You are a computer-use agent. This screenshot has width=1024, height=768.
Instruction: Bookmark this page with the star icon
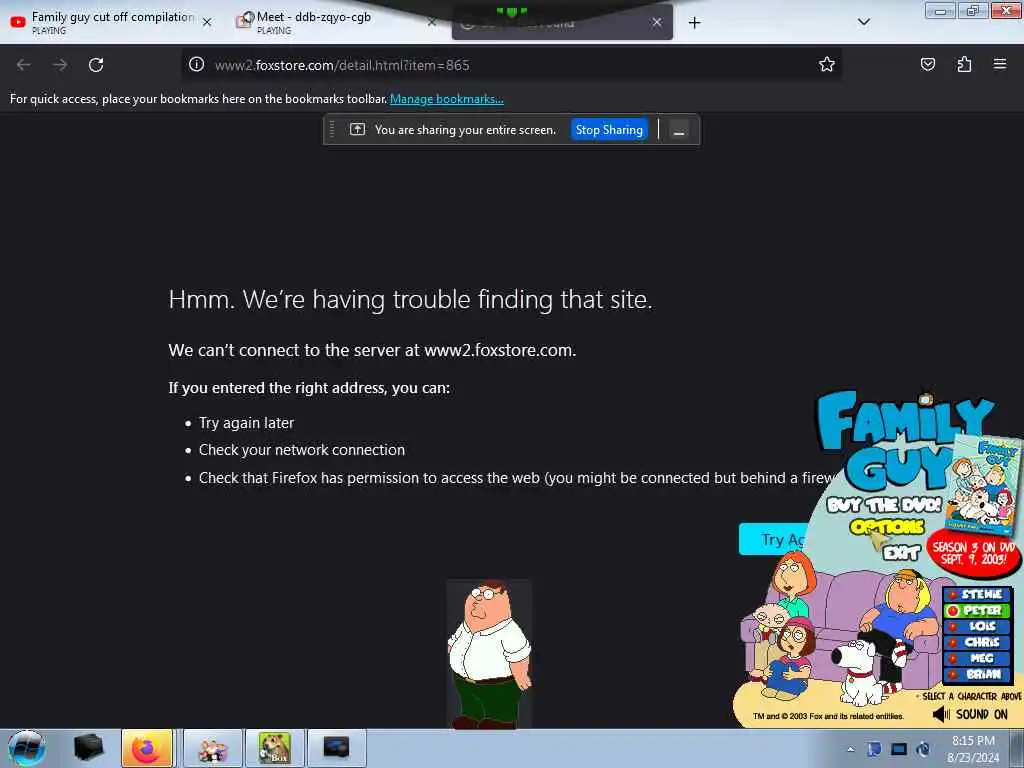[827, 64]
